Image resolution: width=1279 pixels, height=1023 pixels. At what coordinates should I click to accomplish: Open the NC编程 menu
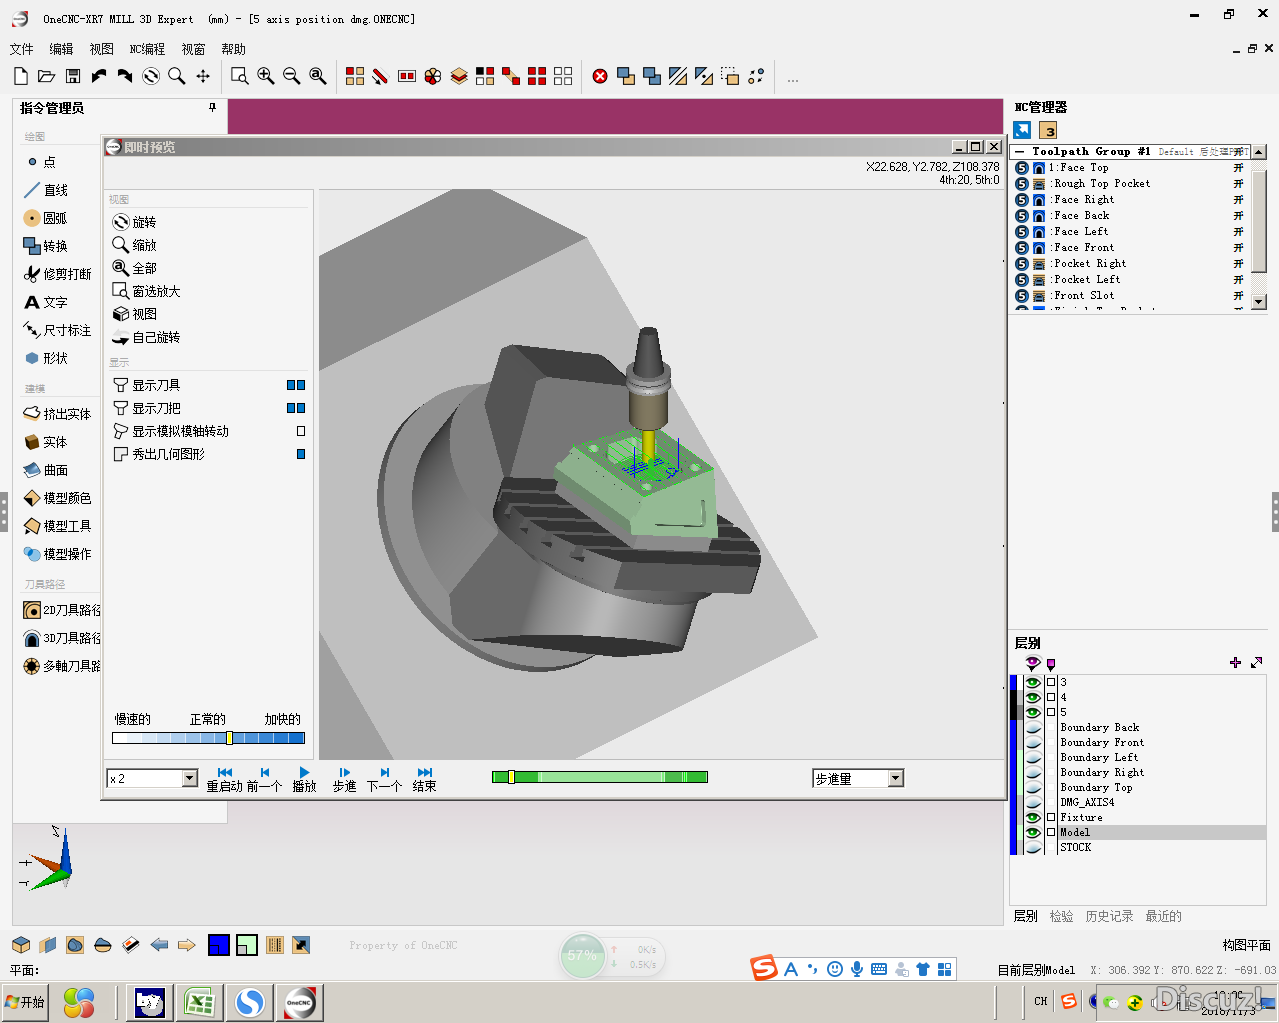[x=147, y=49]
